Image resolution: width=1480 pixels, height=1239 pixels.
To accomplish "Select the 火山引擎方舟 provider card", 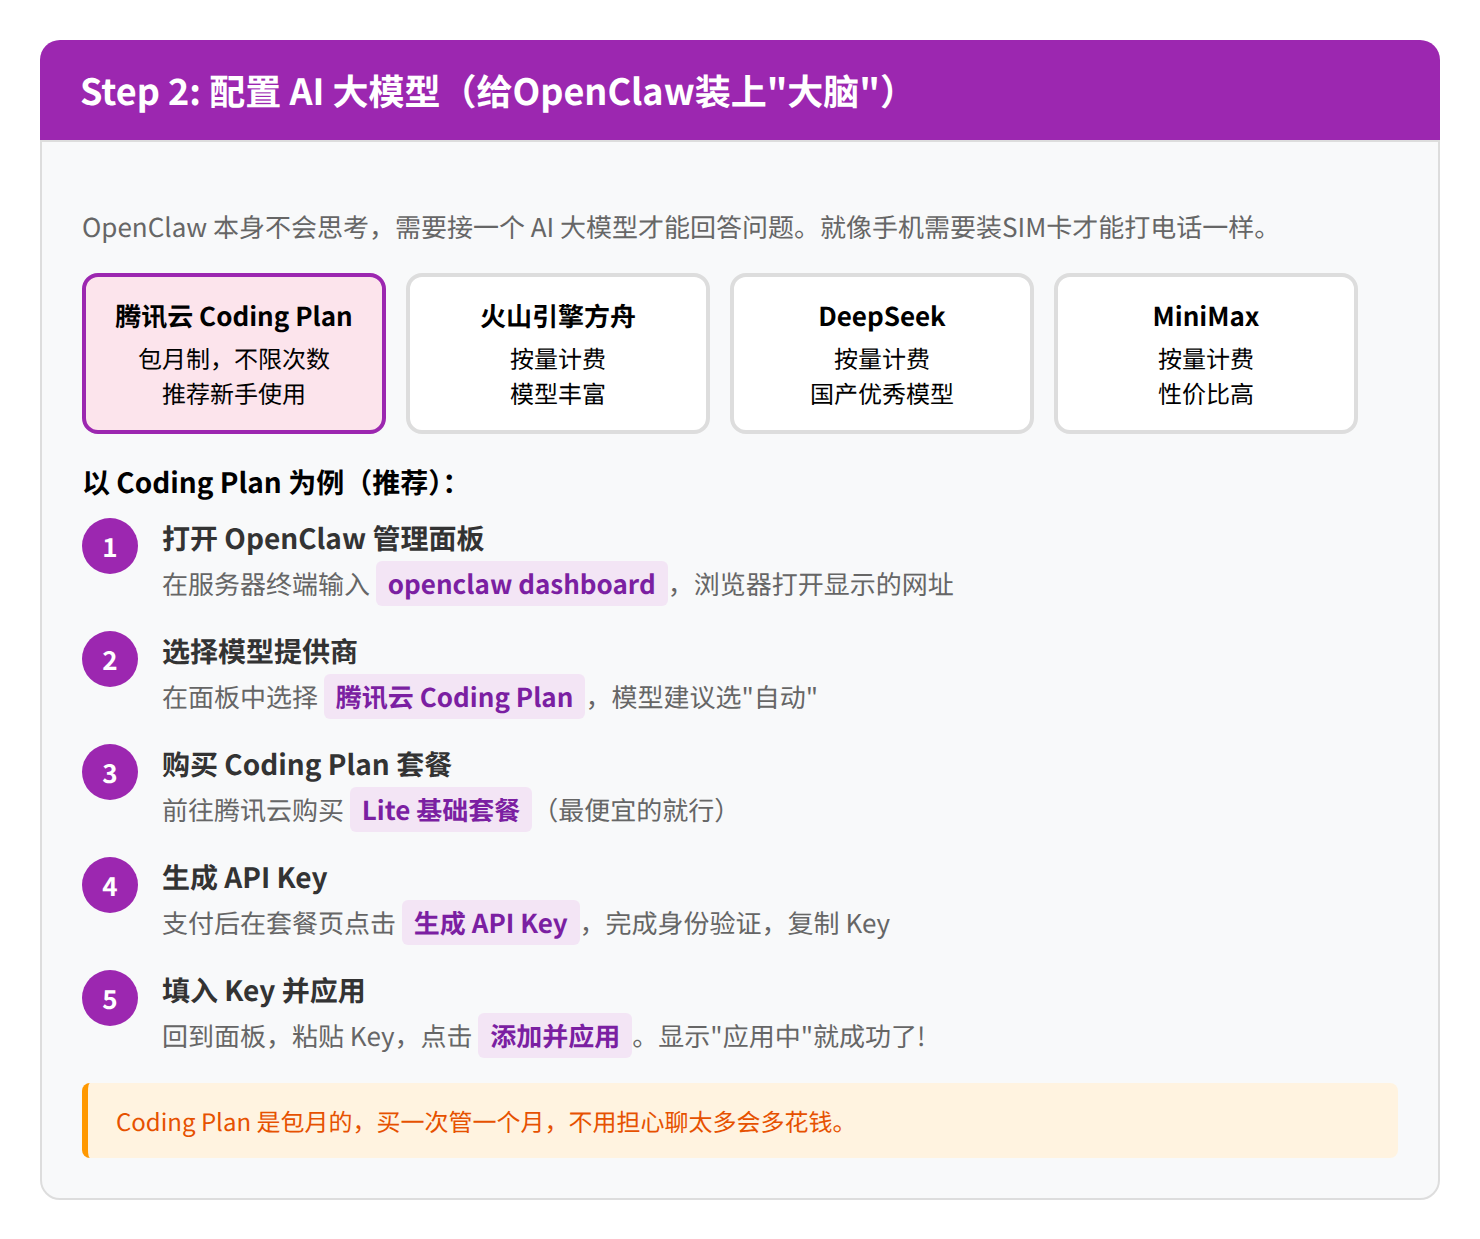I will pos(557,353).
